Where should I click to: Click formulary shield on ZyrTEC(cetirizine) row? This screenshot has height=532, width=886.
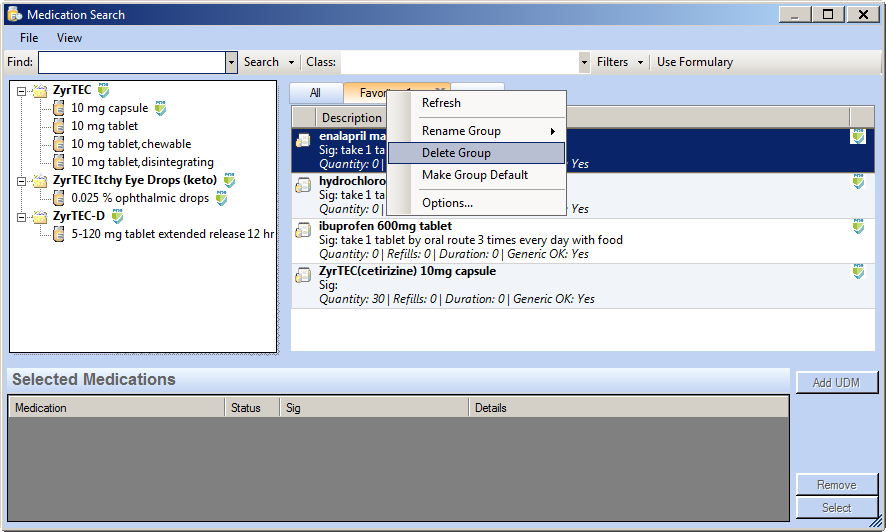tap(858, 272)
